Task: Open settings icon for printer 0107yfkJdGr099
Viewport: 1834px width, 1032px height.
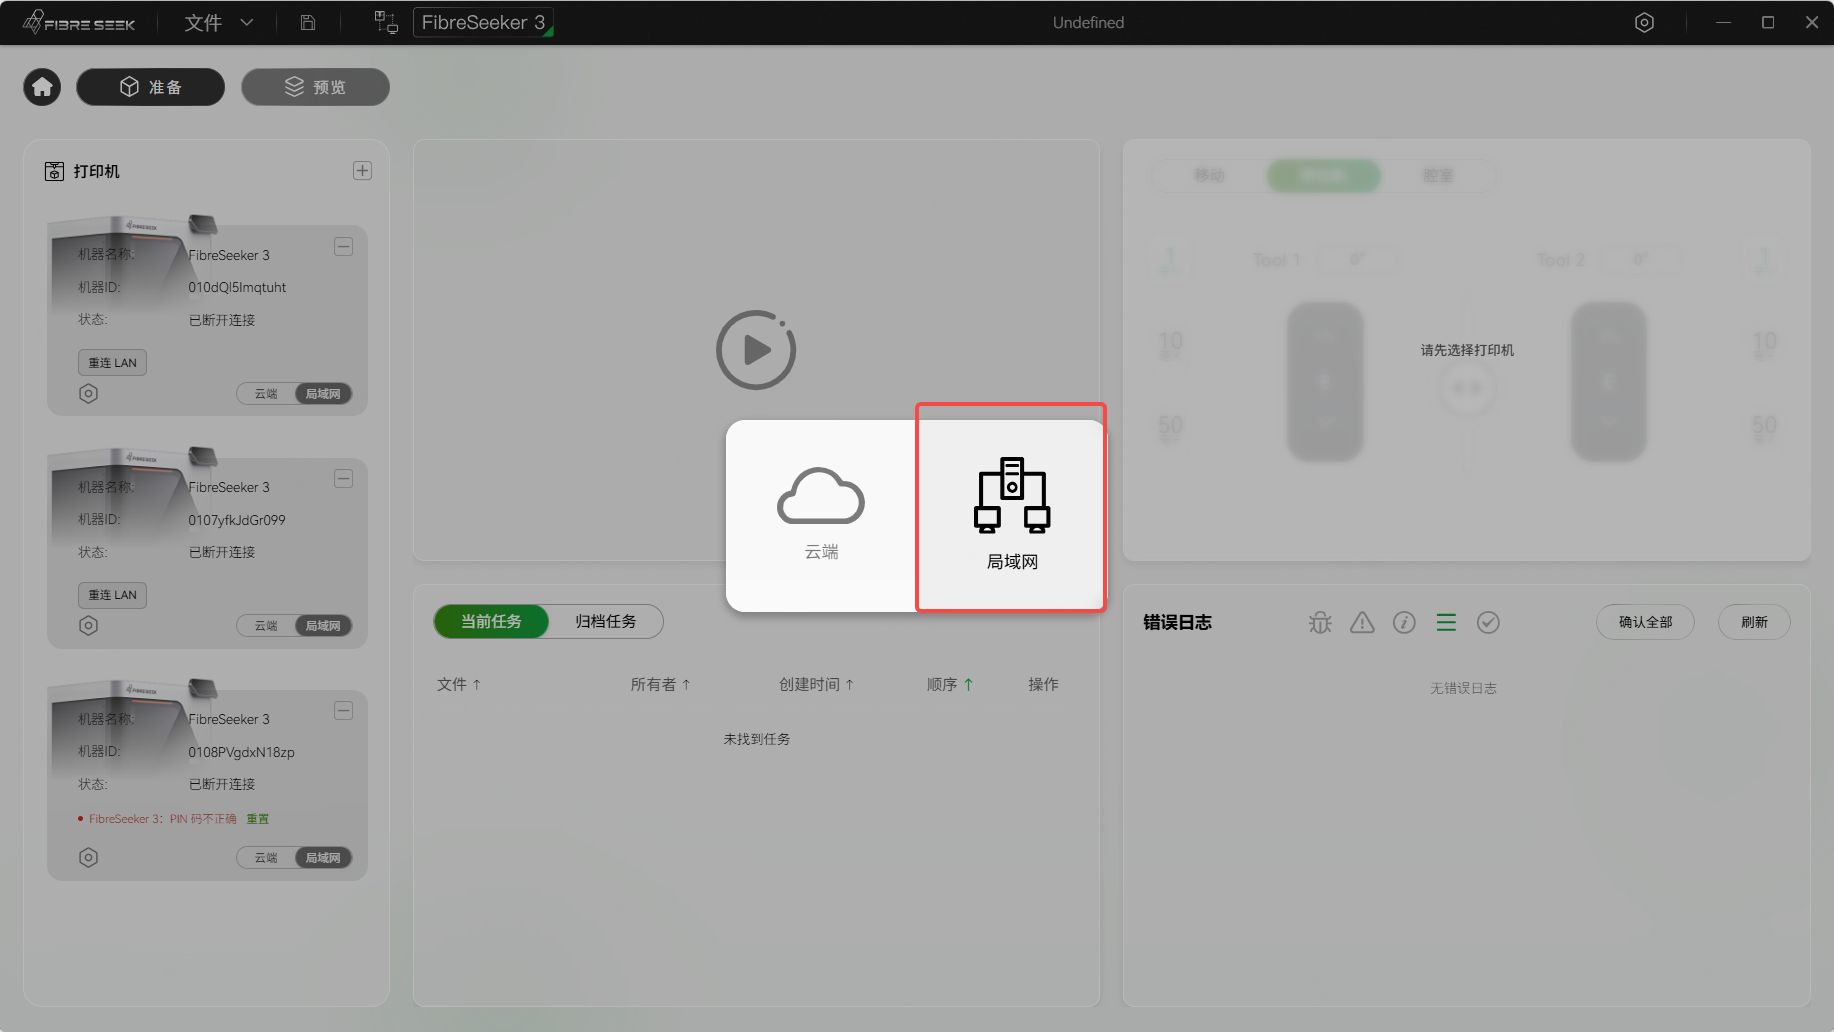Action: (89, 625)
